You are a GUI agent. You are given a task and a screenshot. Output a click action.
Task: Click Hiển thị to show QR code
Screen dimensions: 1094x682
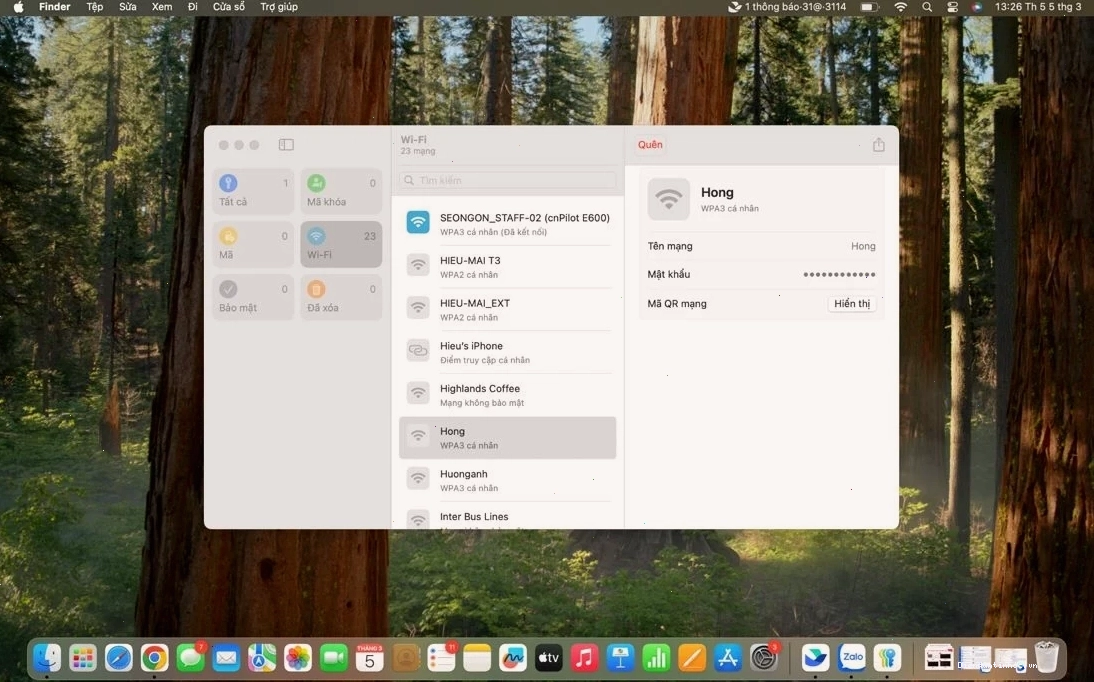point(852,304)
